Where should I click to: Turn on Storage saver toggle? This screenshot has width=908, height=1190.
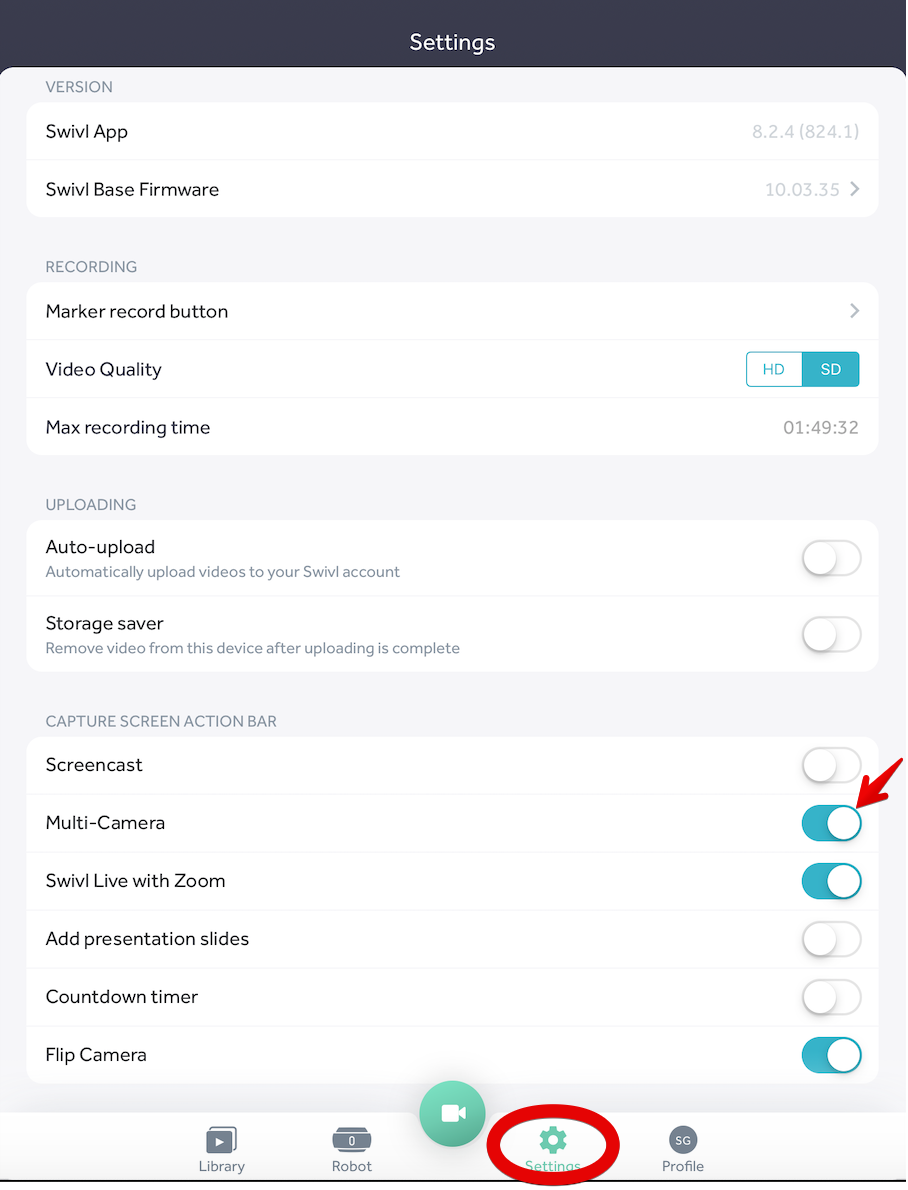tap(831, 634)
